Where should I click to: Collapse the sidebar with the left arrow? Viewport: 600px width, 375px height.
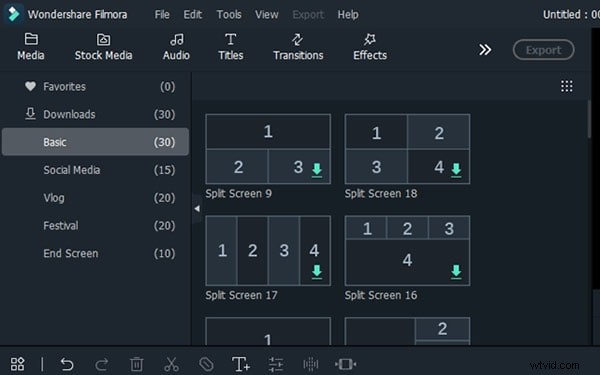click(197, 209)
